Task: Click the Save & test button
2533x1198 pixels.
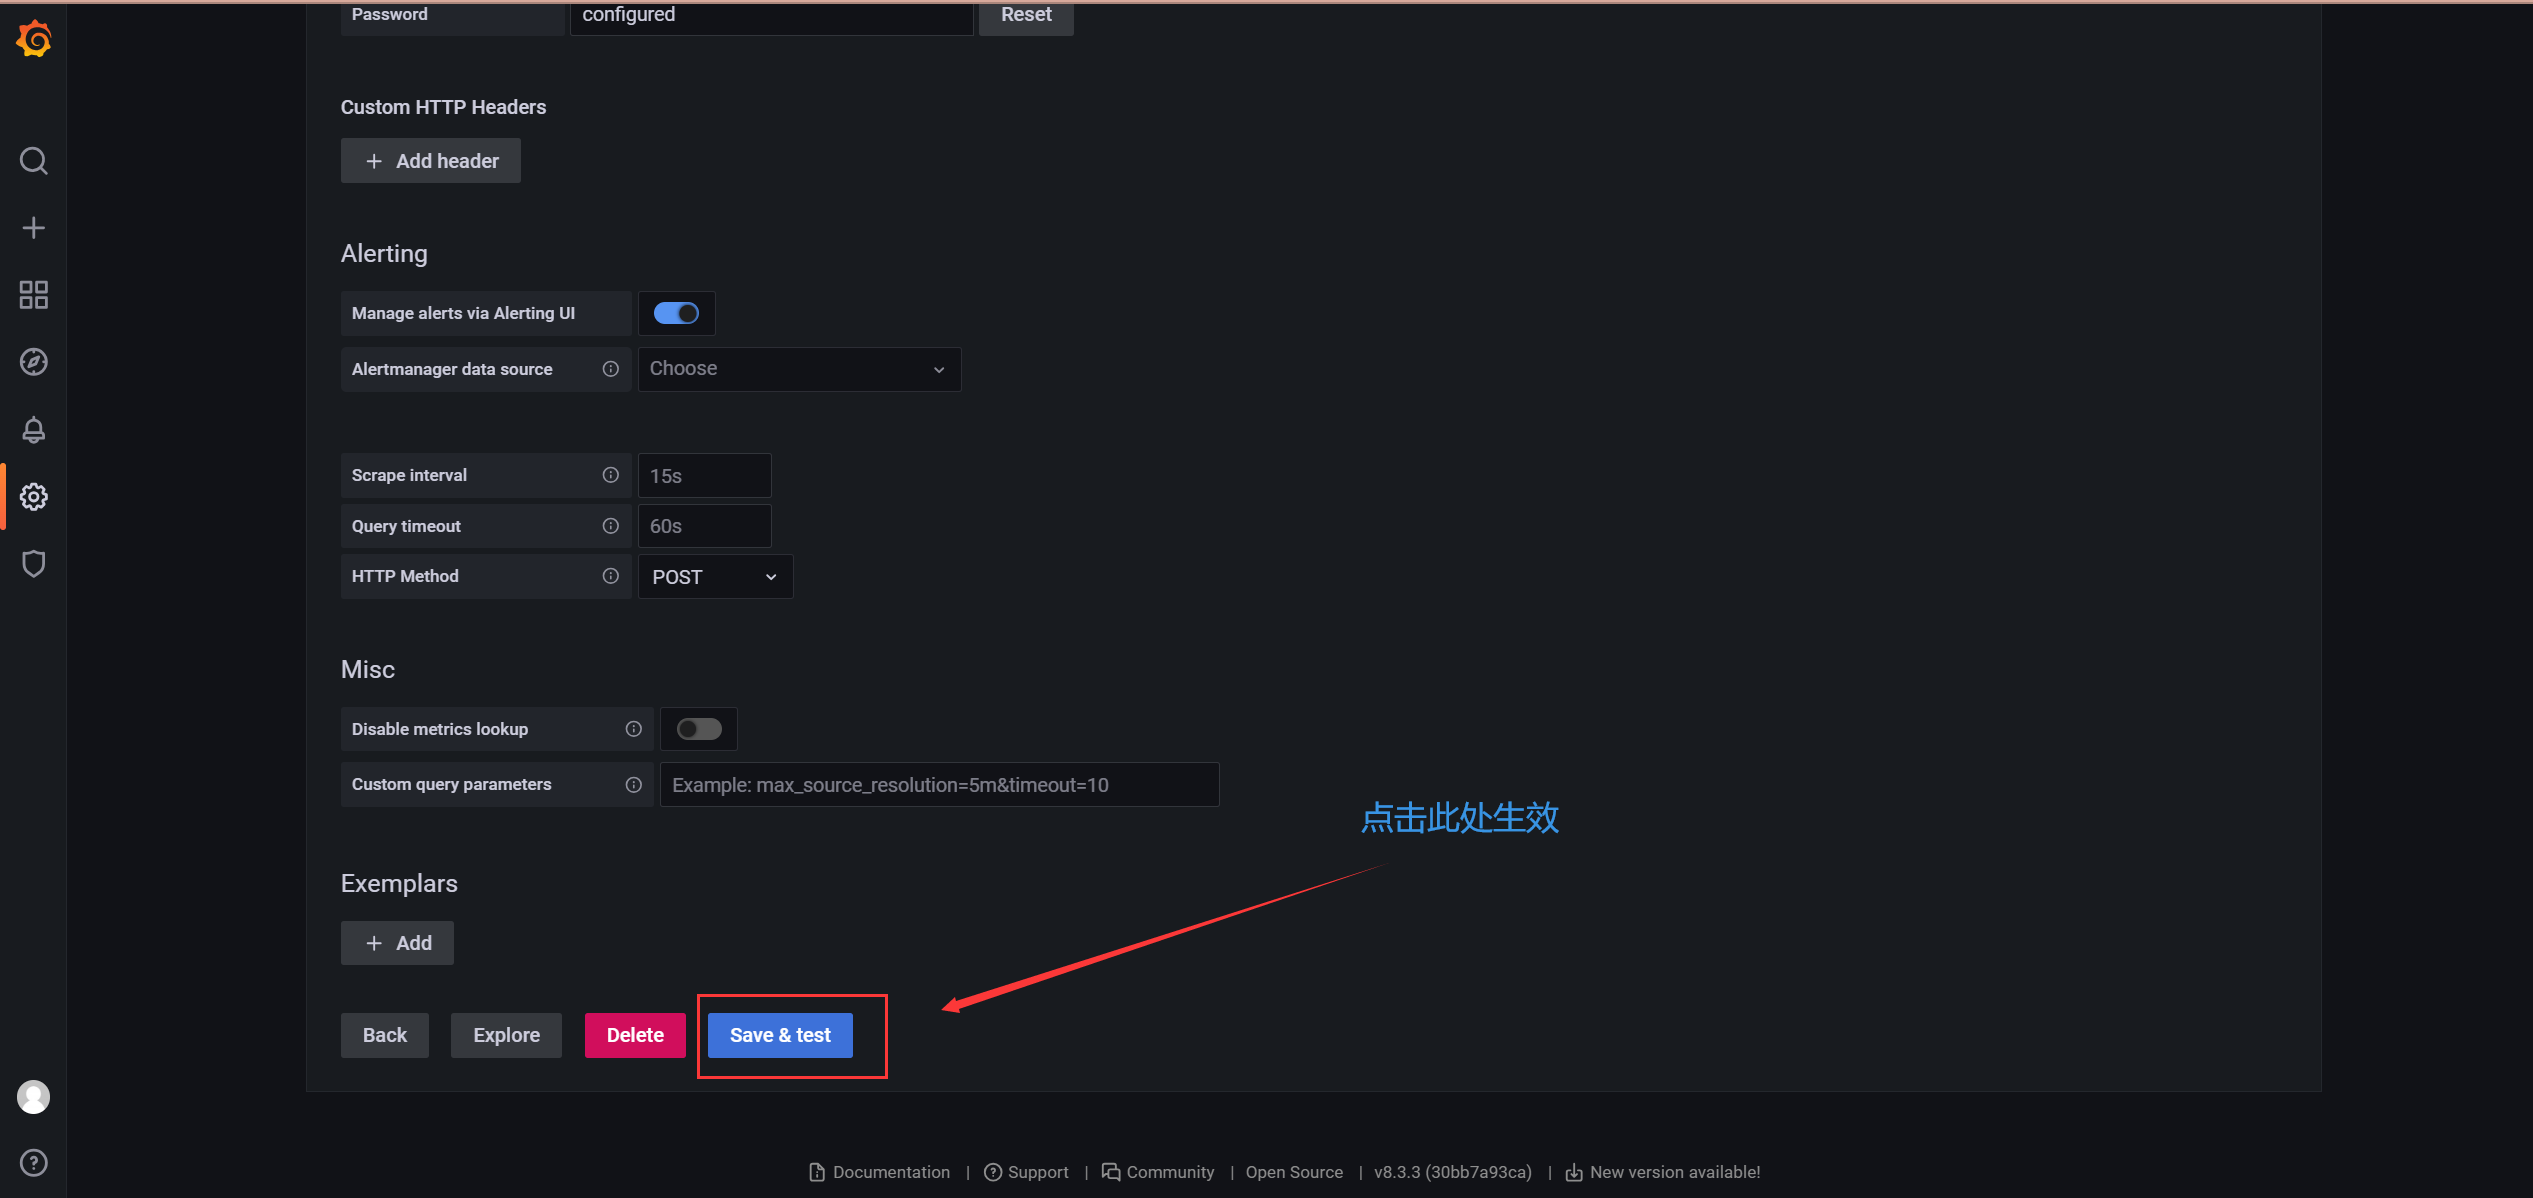Action: [780, 1035]
